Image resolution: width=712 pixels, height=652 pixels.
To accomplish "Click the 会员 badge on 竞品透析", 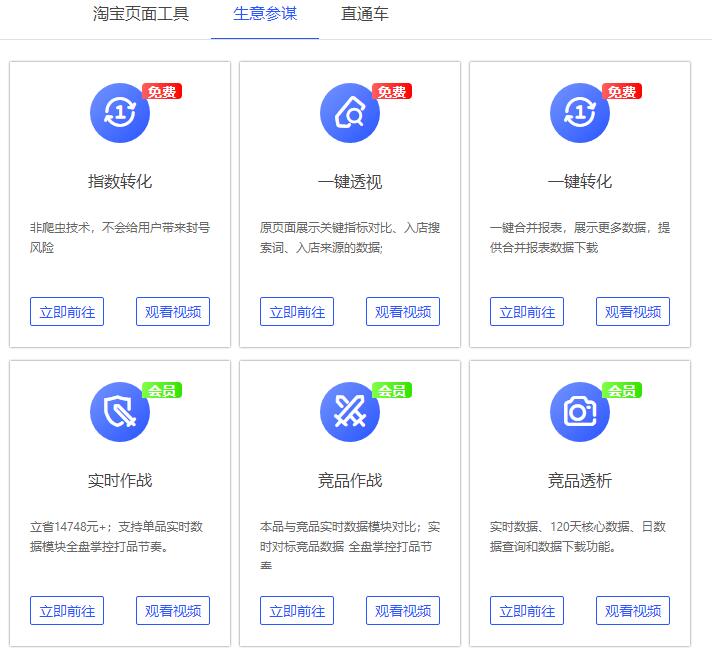I will coord(622,390).
